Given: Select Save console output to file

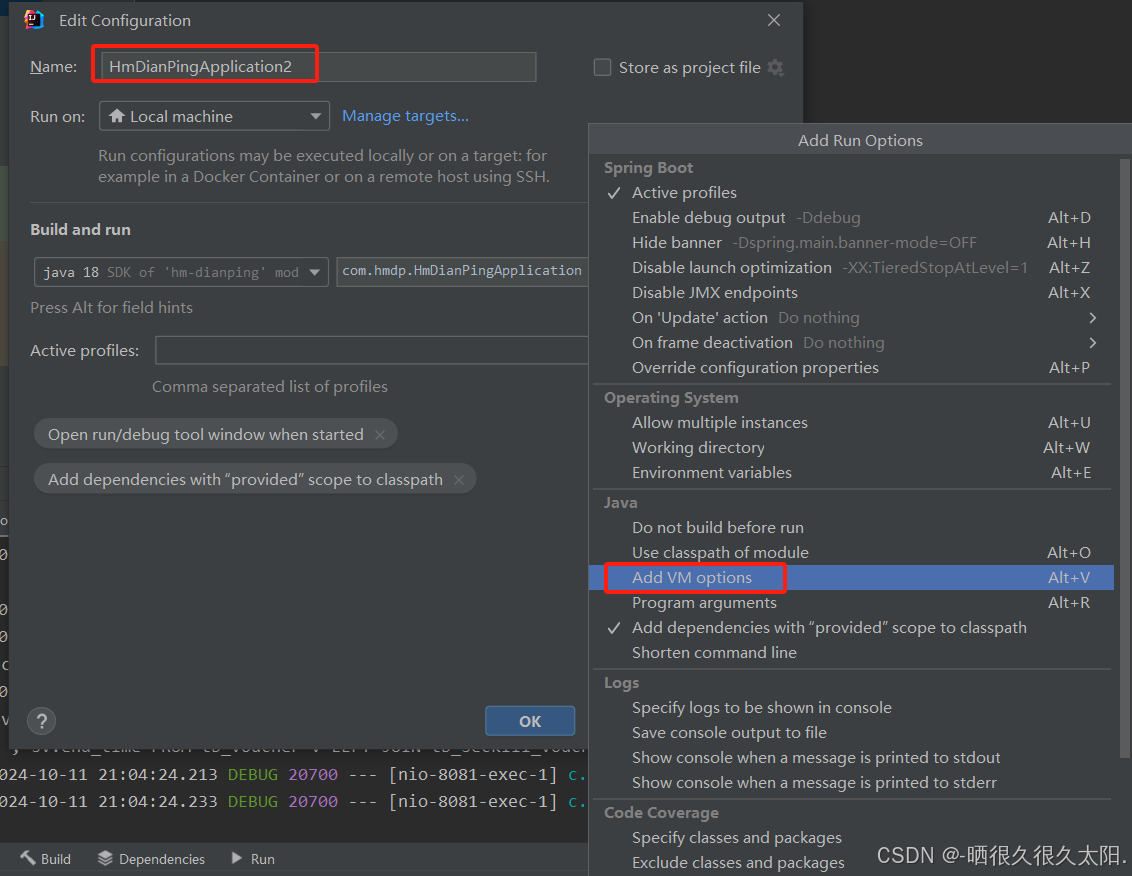Looking at the screenshot, I should point(853,732).
